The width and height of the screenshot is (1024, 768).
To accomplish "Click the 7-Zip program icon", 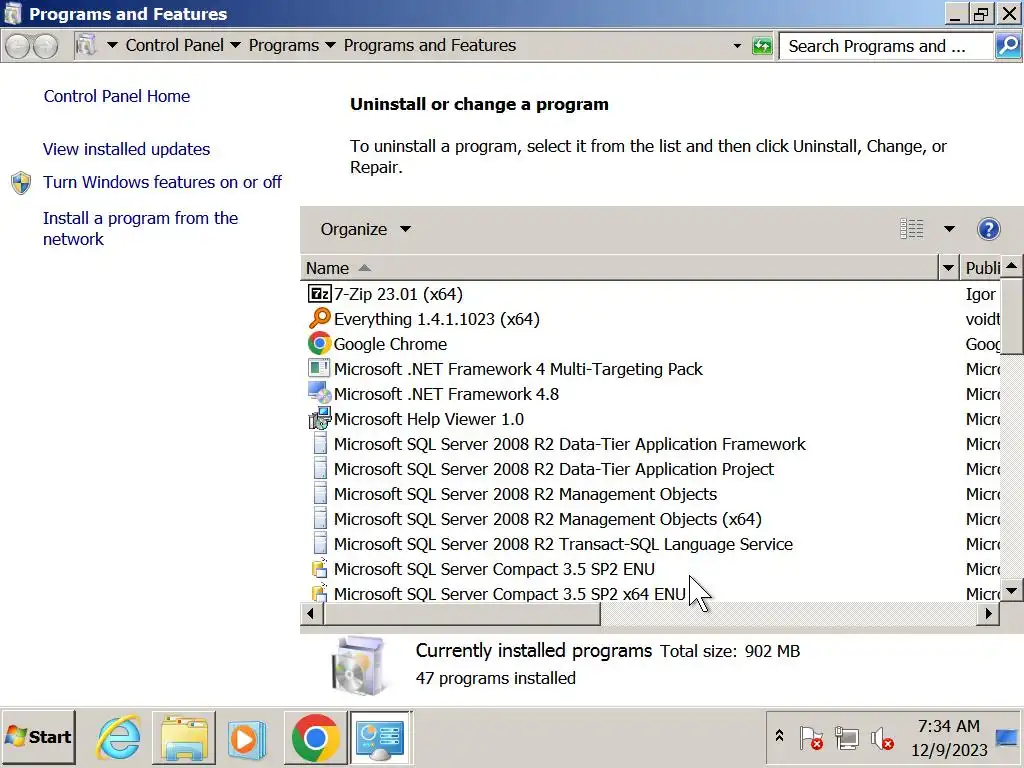I will pos(319,294).
